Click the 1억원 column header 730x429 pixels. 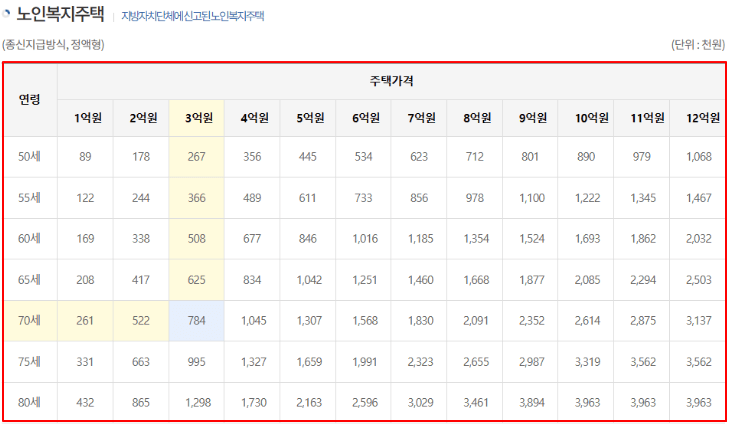(85, 118)
